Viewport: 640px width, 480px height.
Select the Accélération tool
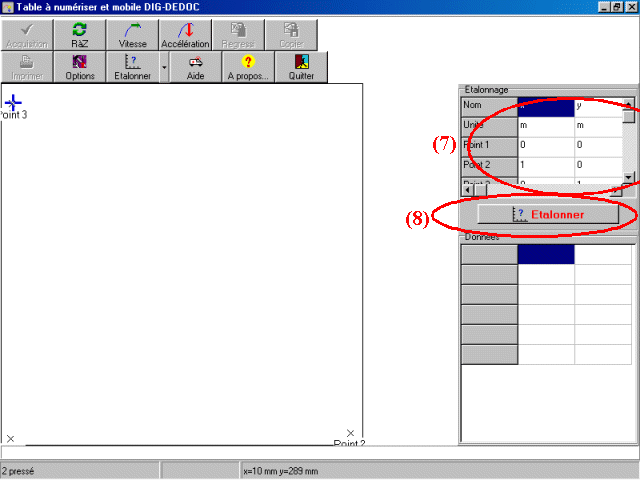tap(185, 36)
